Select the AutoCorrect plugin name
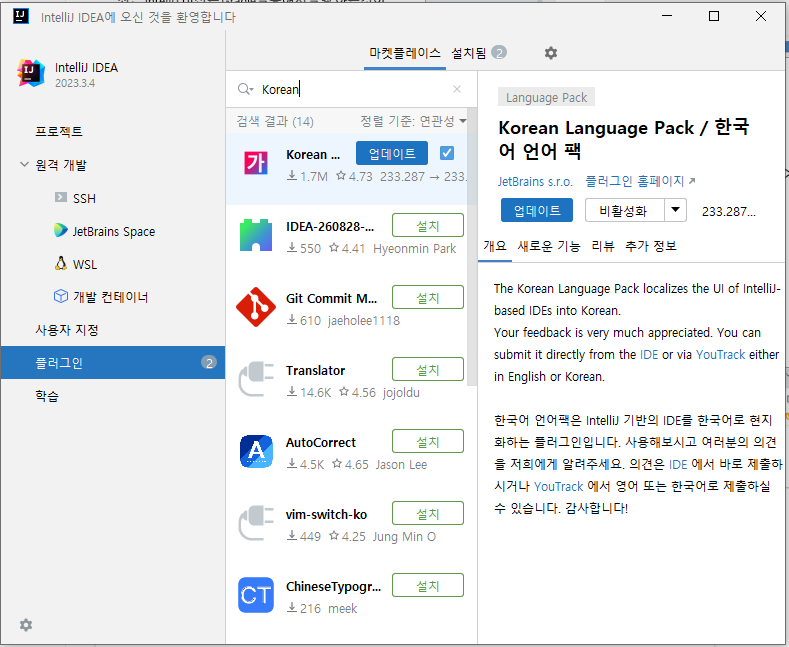This screenshot has width=789, height=647. [321, 443]
